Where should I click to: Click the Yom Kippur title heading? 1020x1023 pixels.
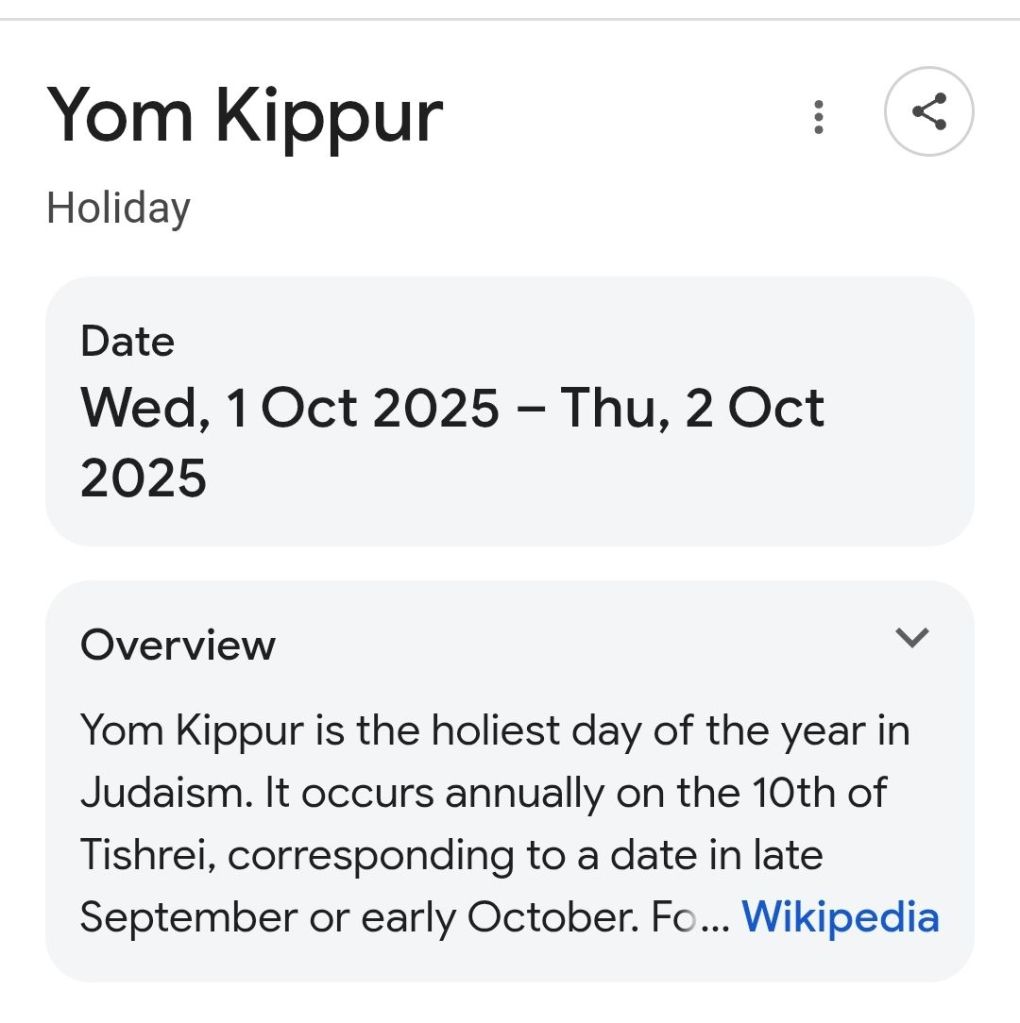244,116
